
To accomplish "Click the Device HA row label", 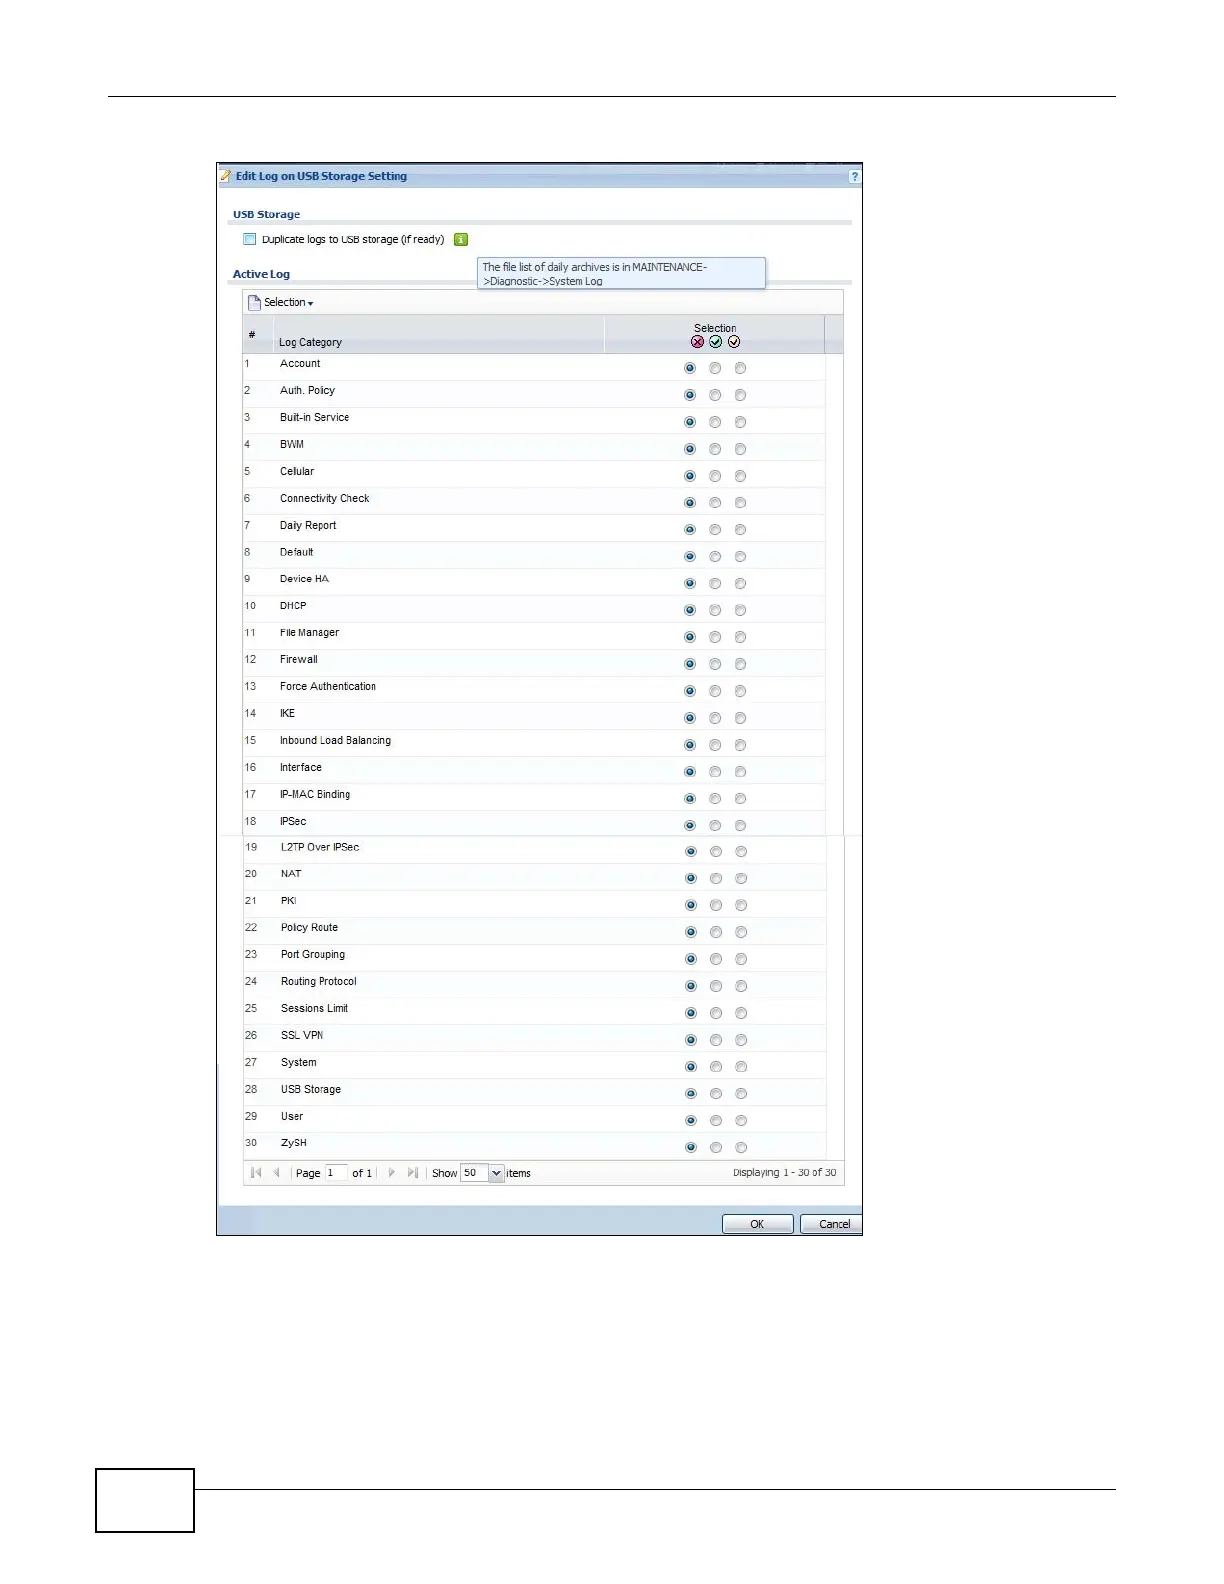I will [x=304, y=580].
